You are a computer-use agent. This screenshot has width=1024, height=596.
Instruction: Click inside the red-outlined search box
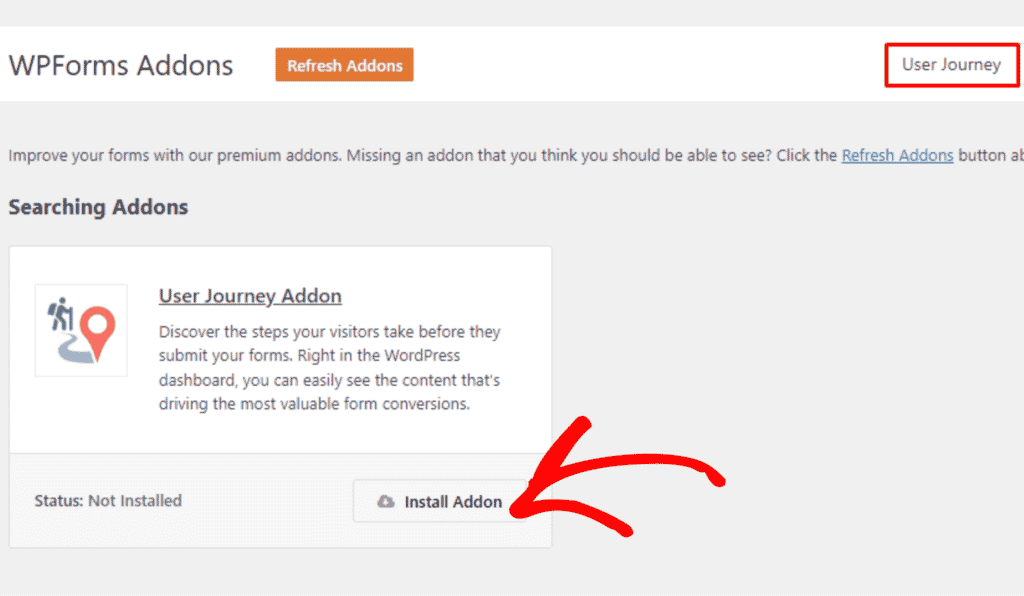coord(951,64)
